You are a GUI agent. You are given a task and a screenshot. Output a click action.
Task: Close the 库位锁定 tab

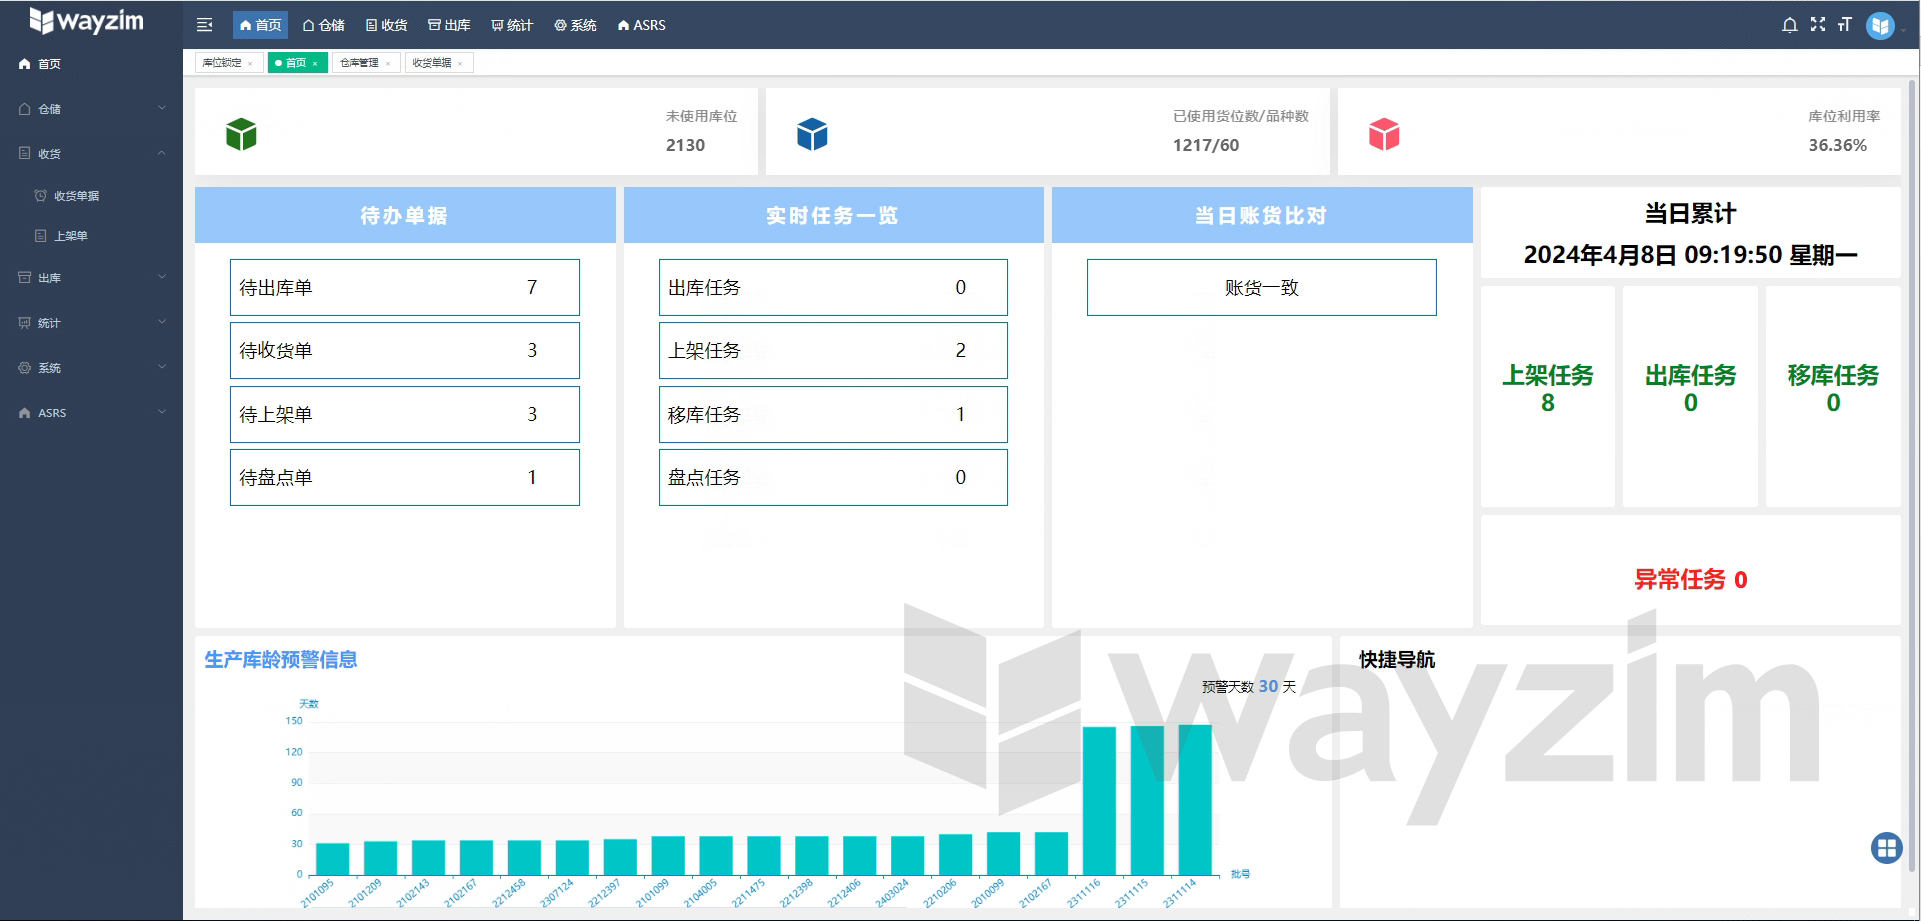251,62
